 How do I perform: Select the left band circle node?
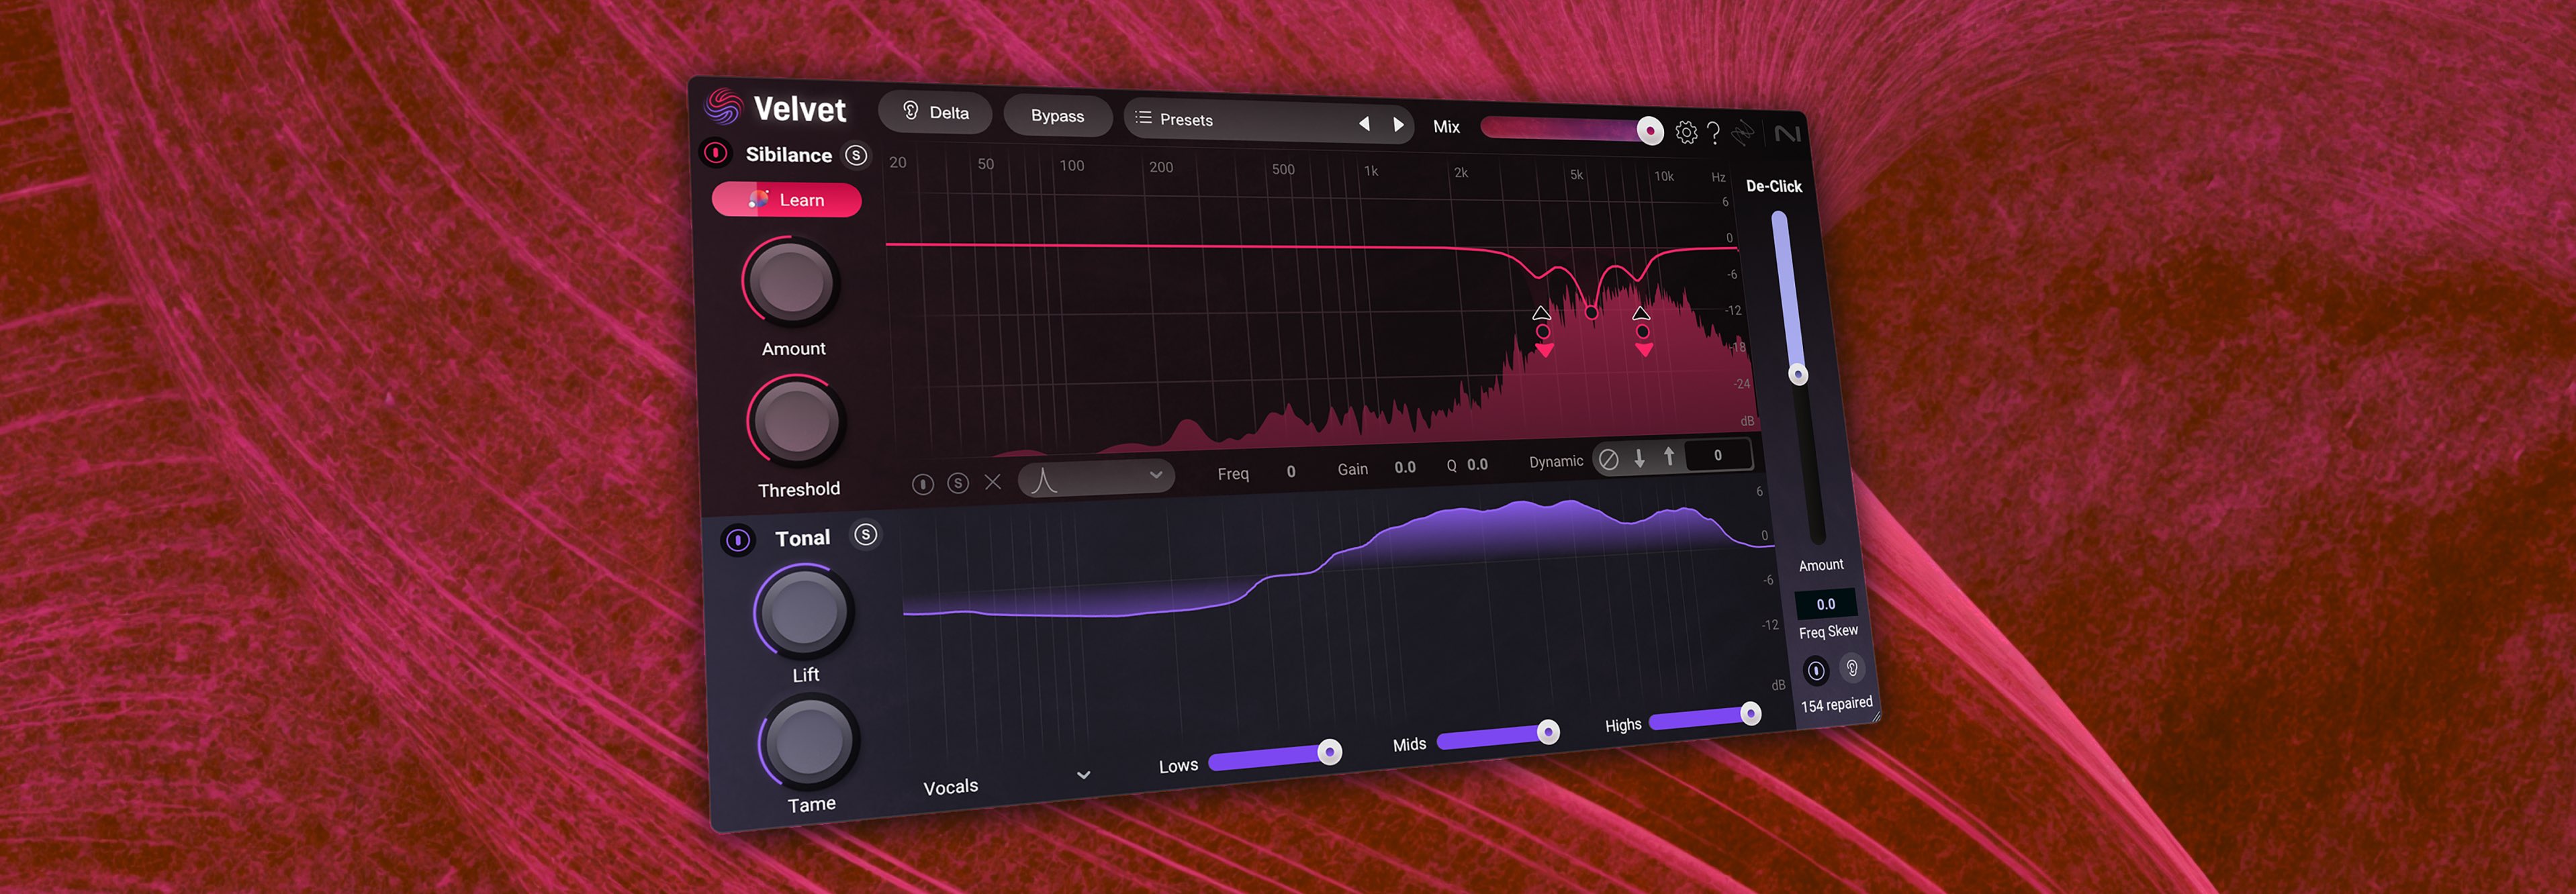click(x=1543, y=331)
